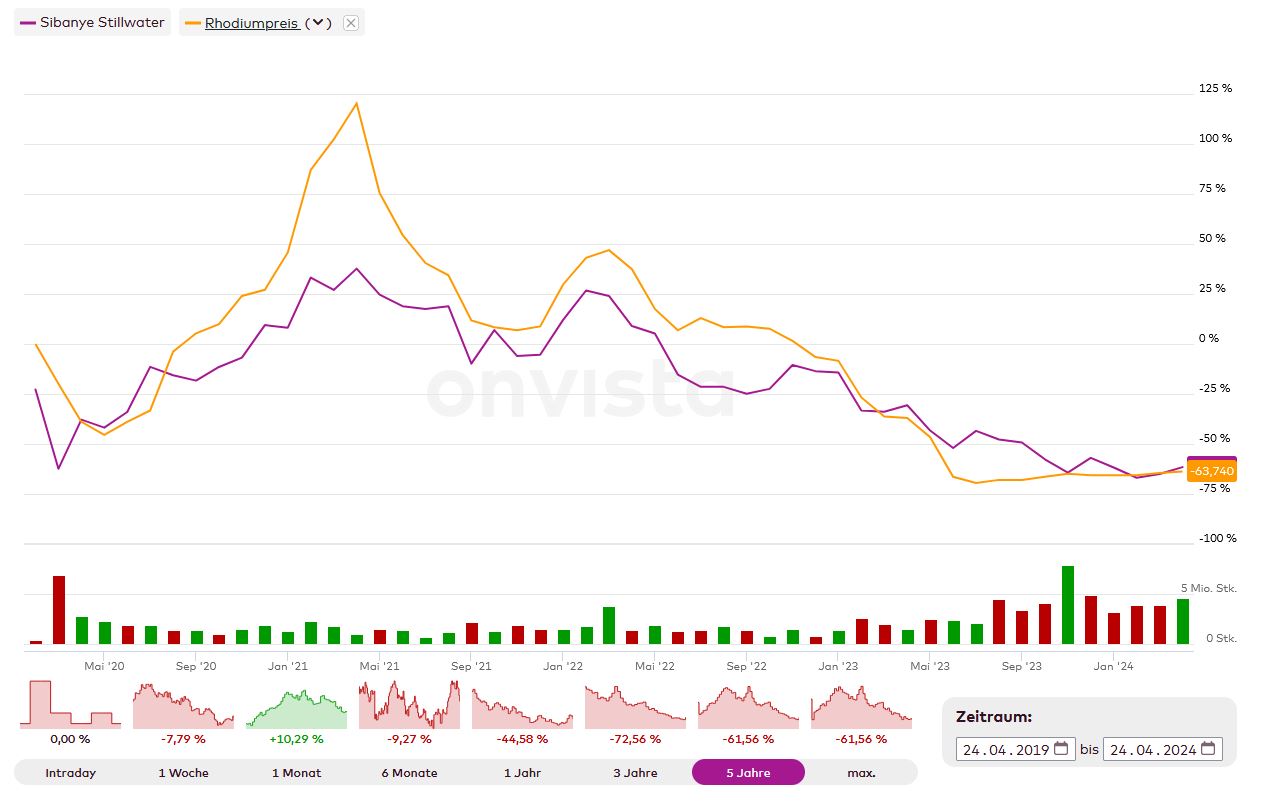Click the 0 Stk. volume label
The height and width of the screenshot is (805, 1262).
click(1221, 638)
